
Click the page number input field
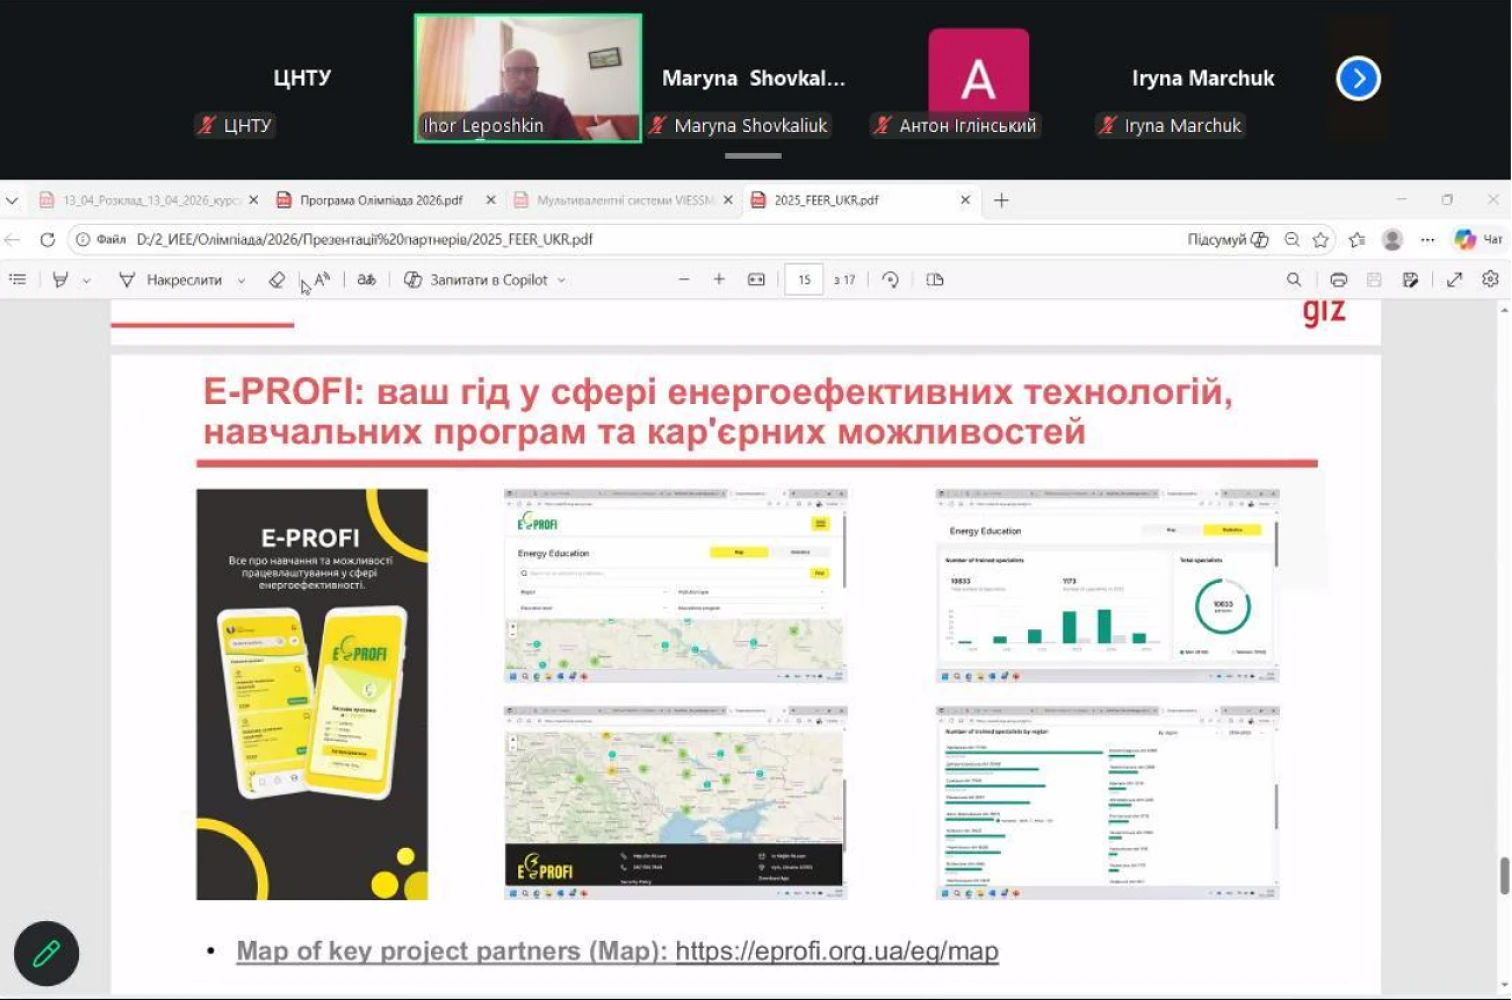click(x=804, y=280)
